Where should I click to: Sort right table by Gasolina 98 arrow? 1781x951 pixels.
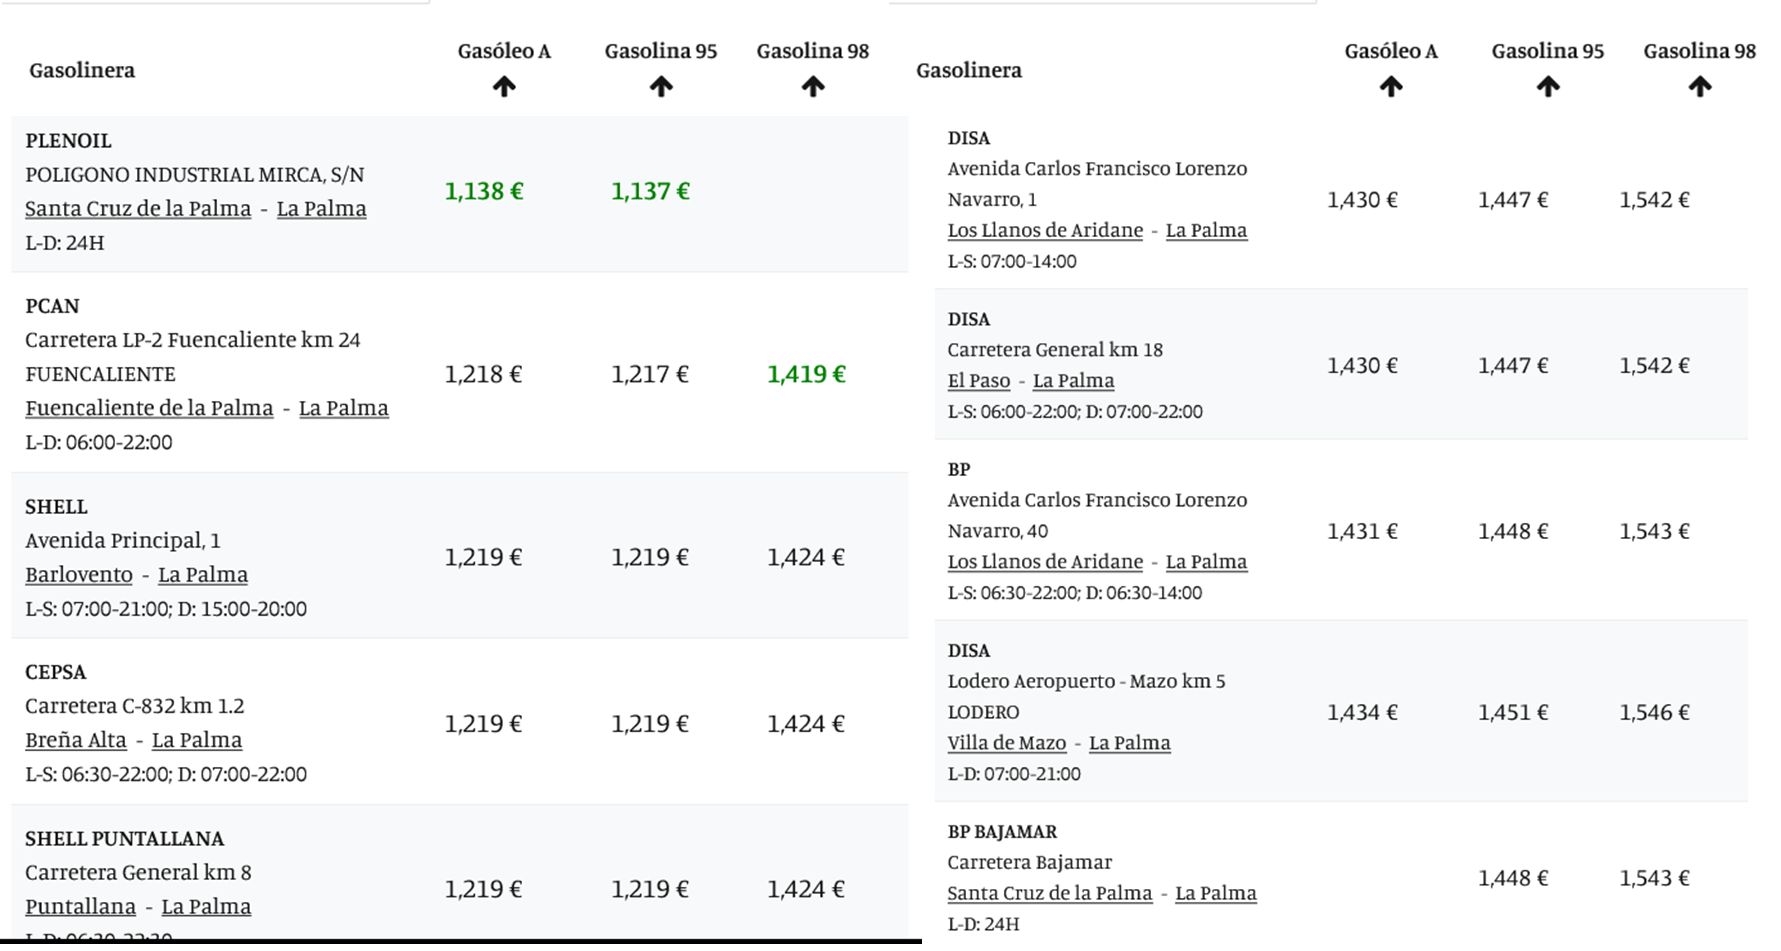coord(1699,88)
